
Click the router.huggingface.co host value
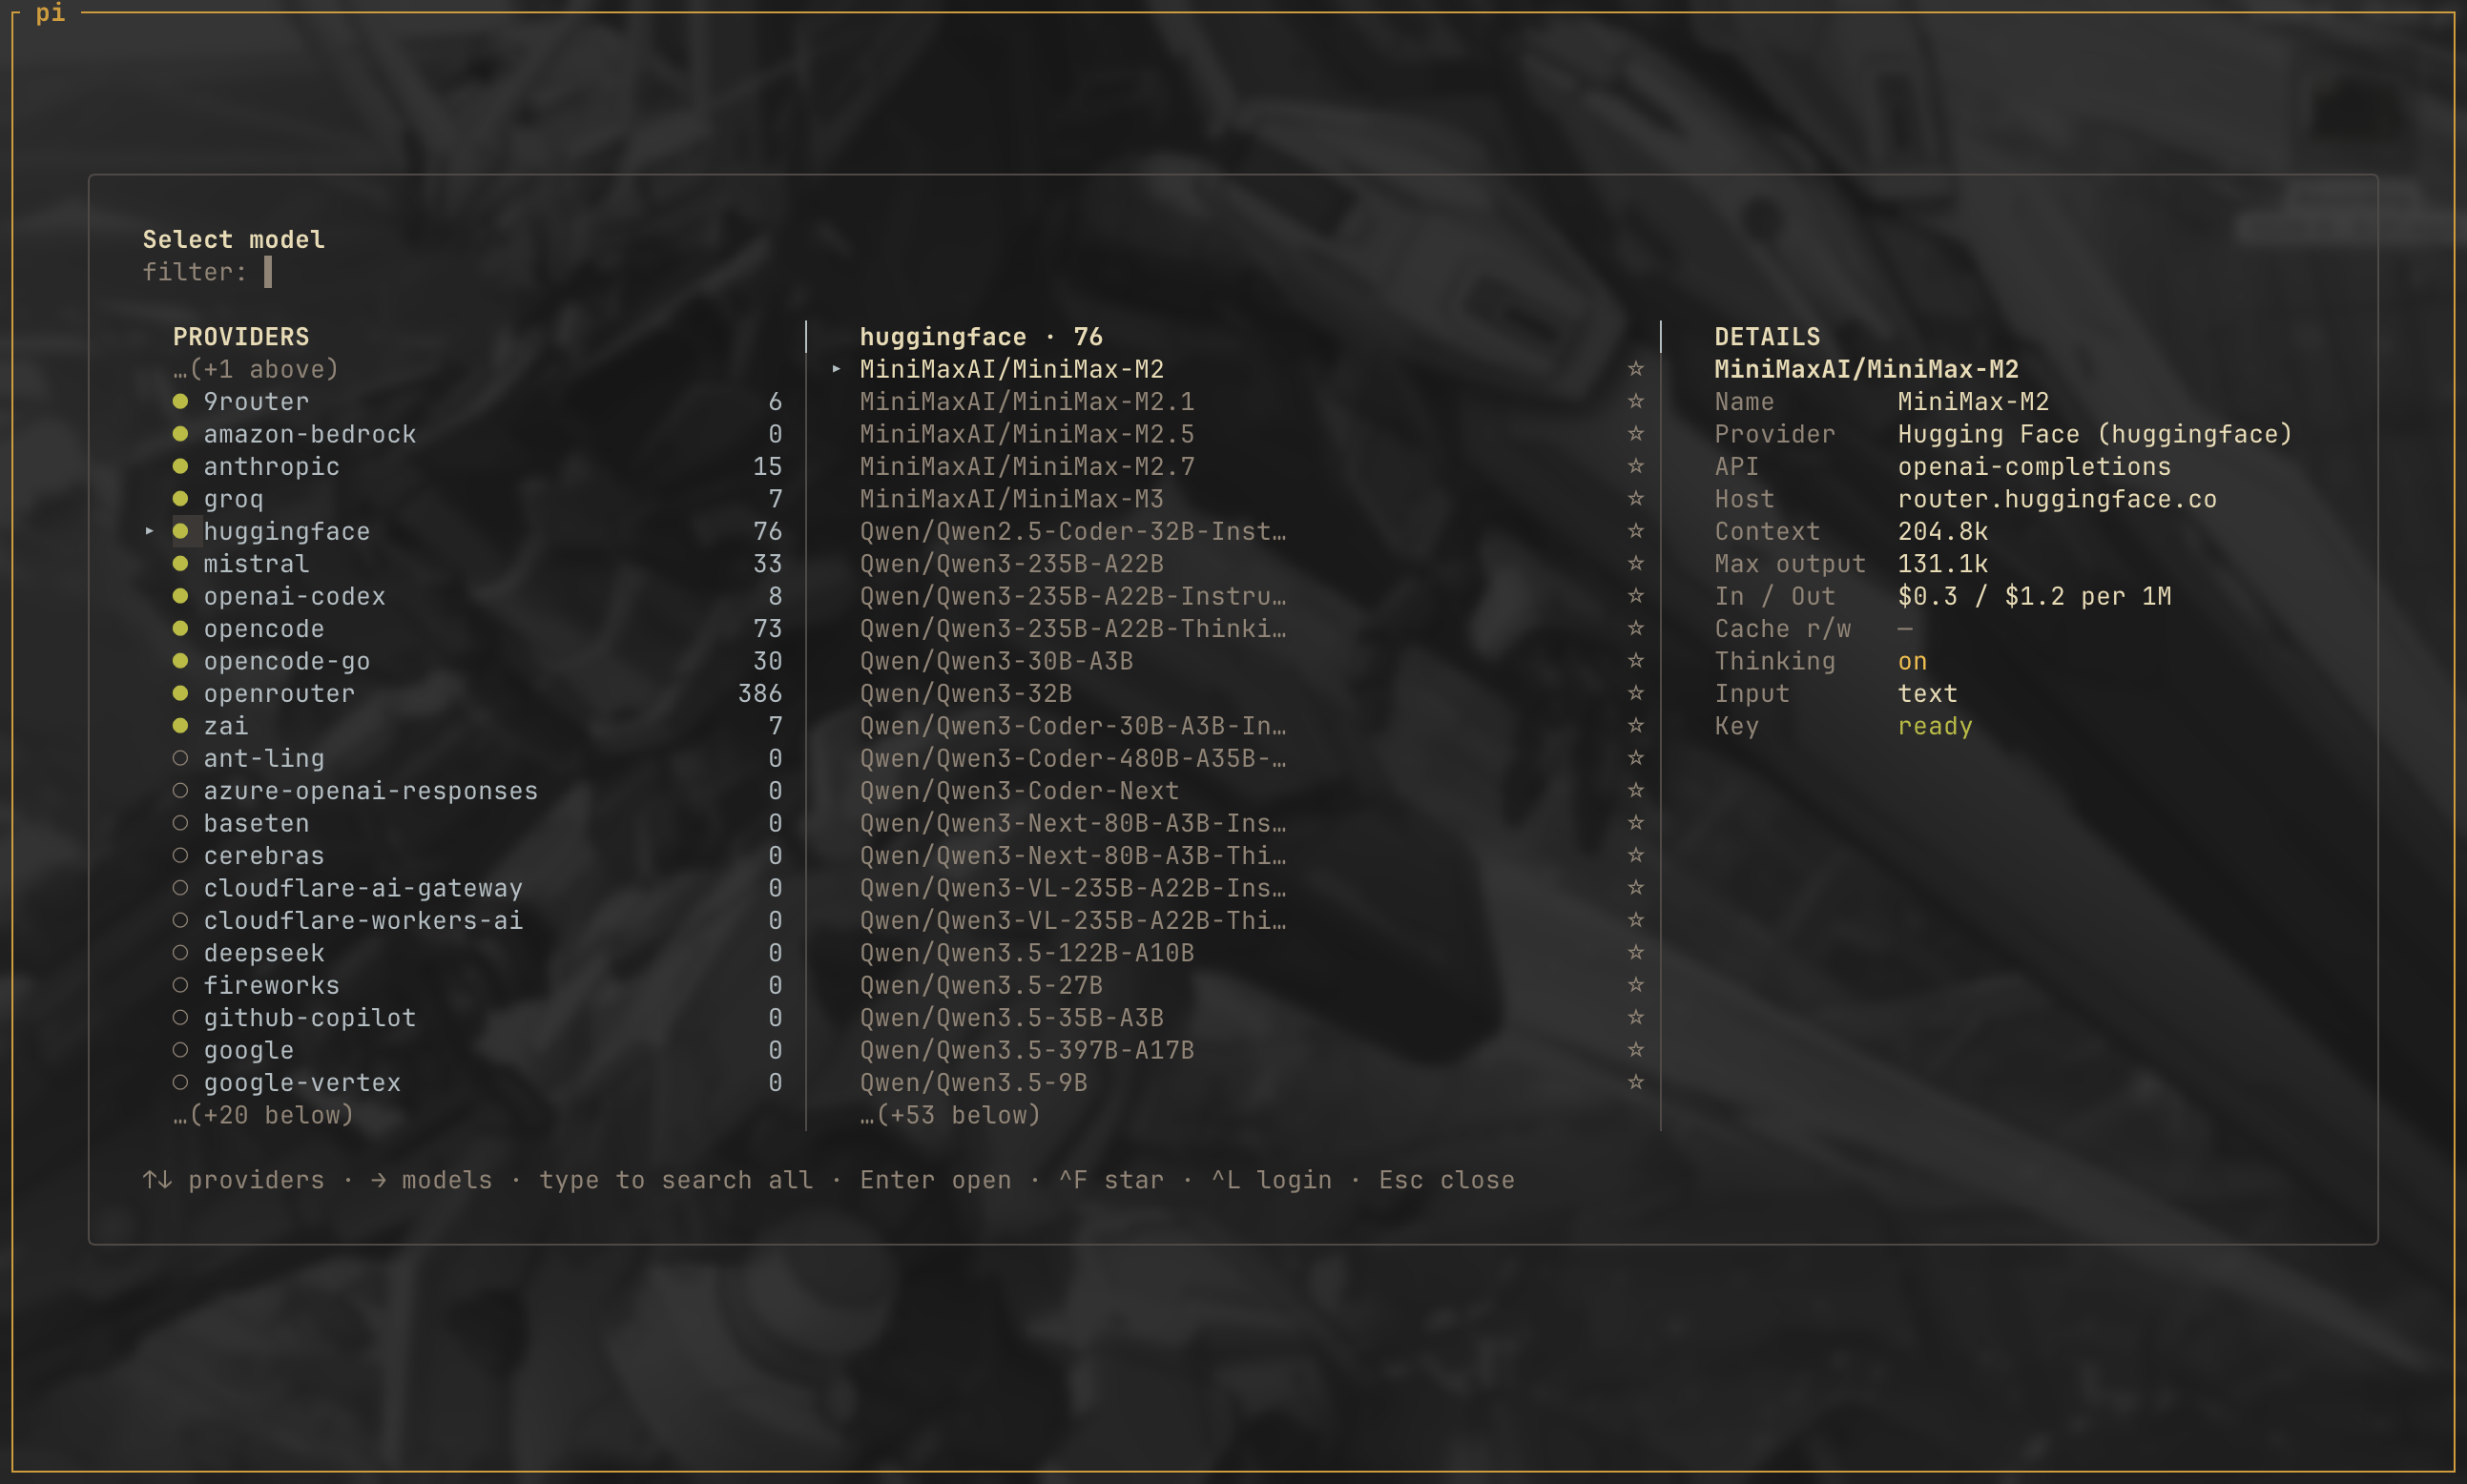2057,498
